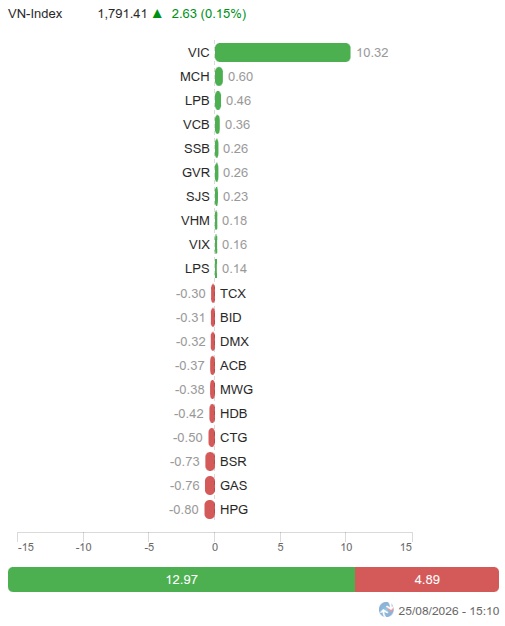Select the LPB ticker label

click(x=197, y=101)
